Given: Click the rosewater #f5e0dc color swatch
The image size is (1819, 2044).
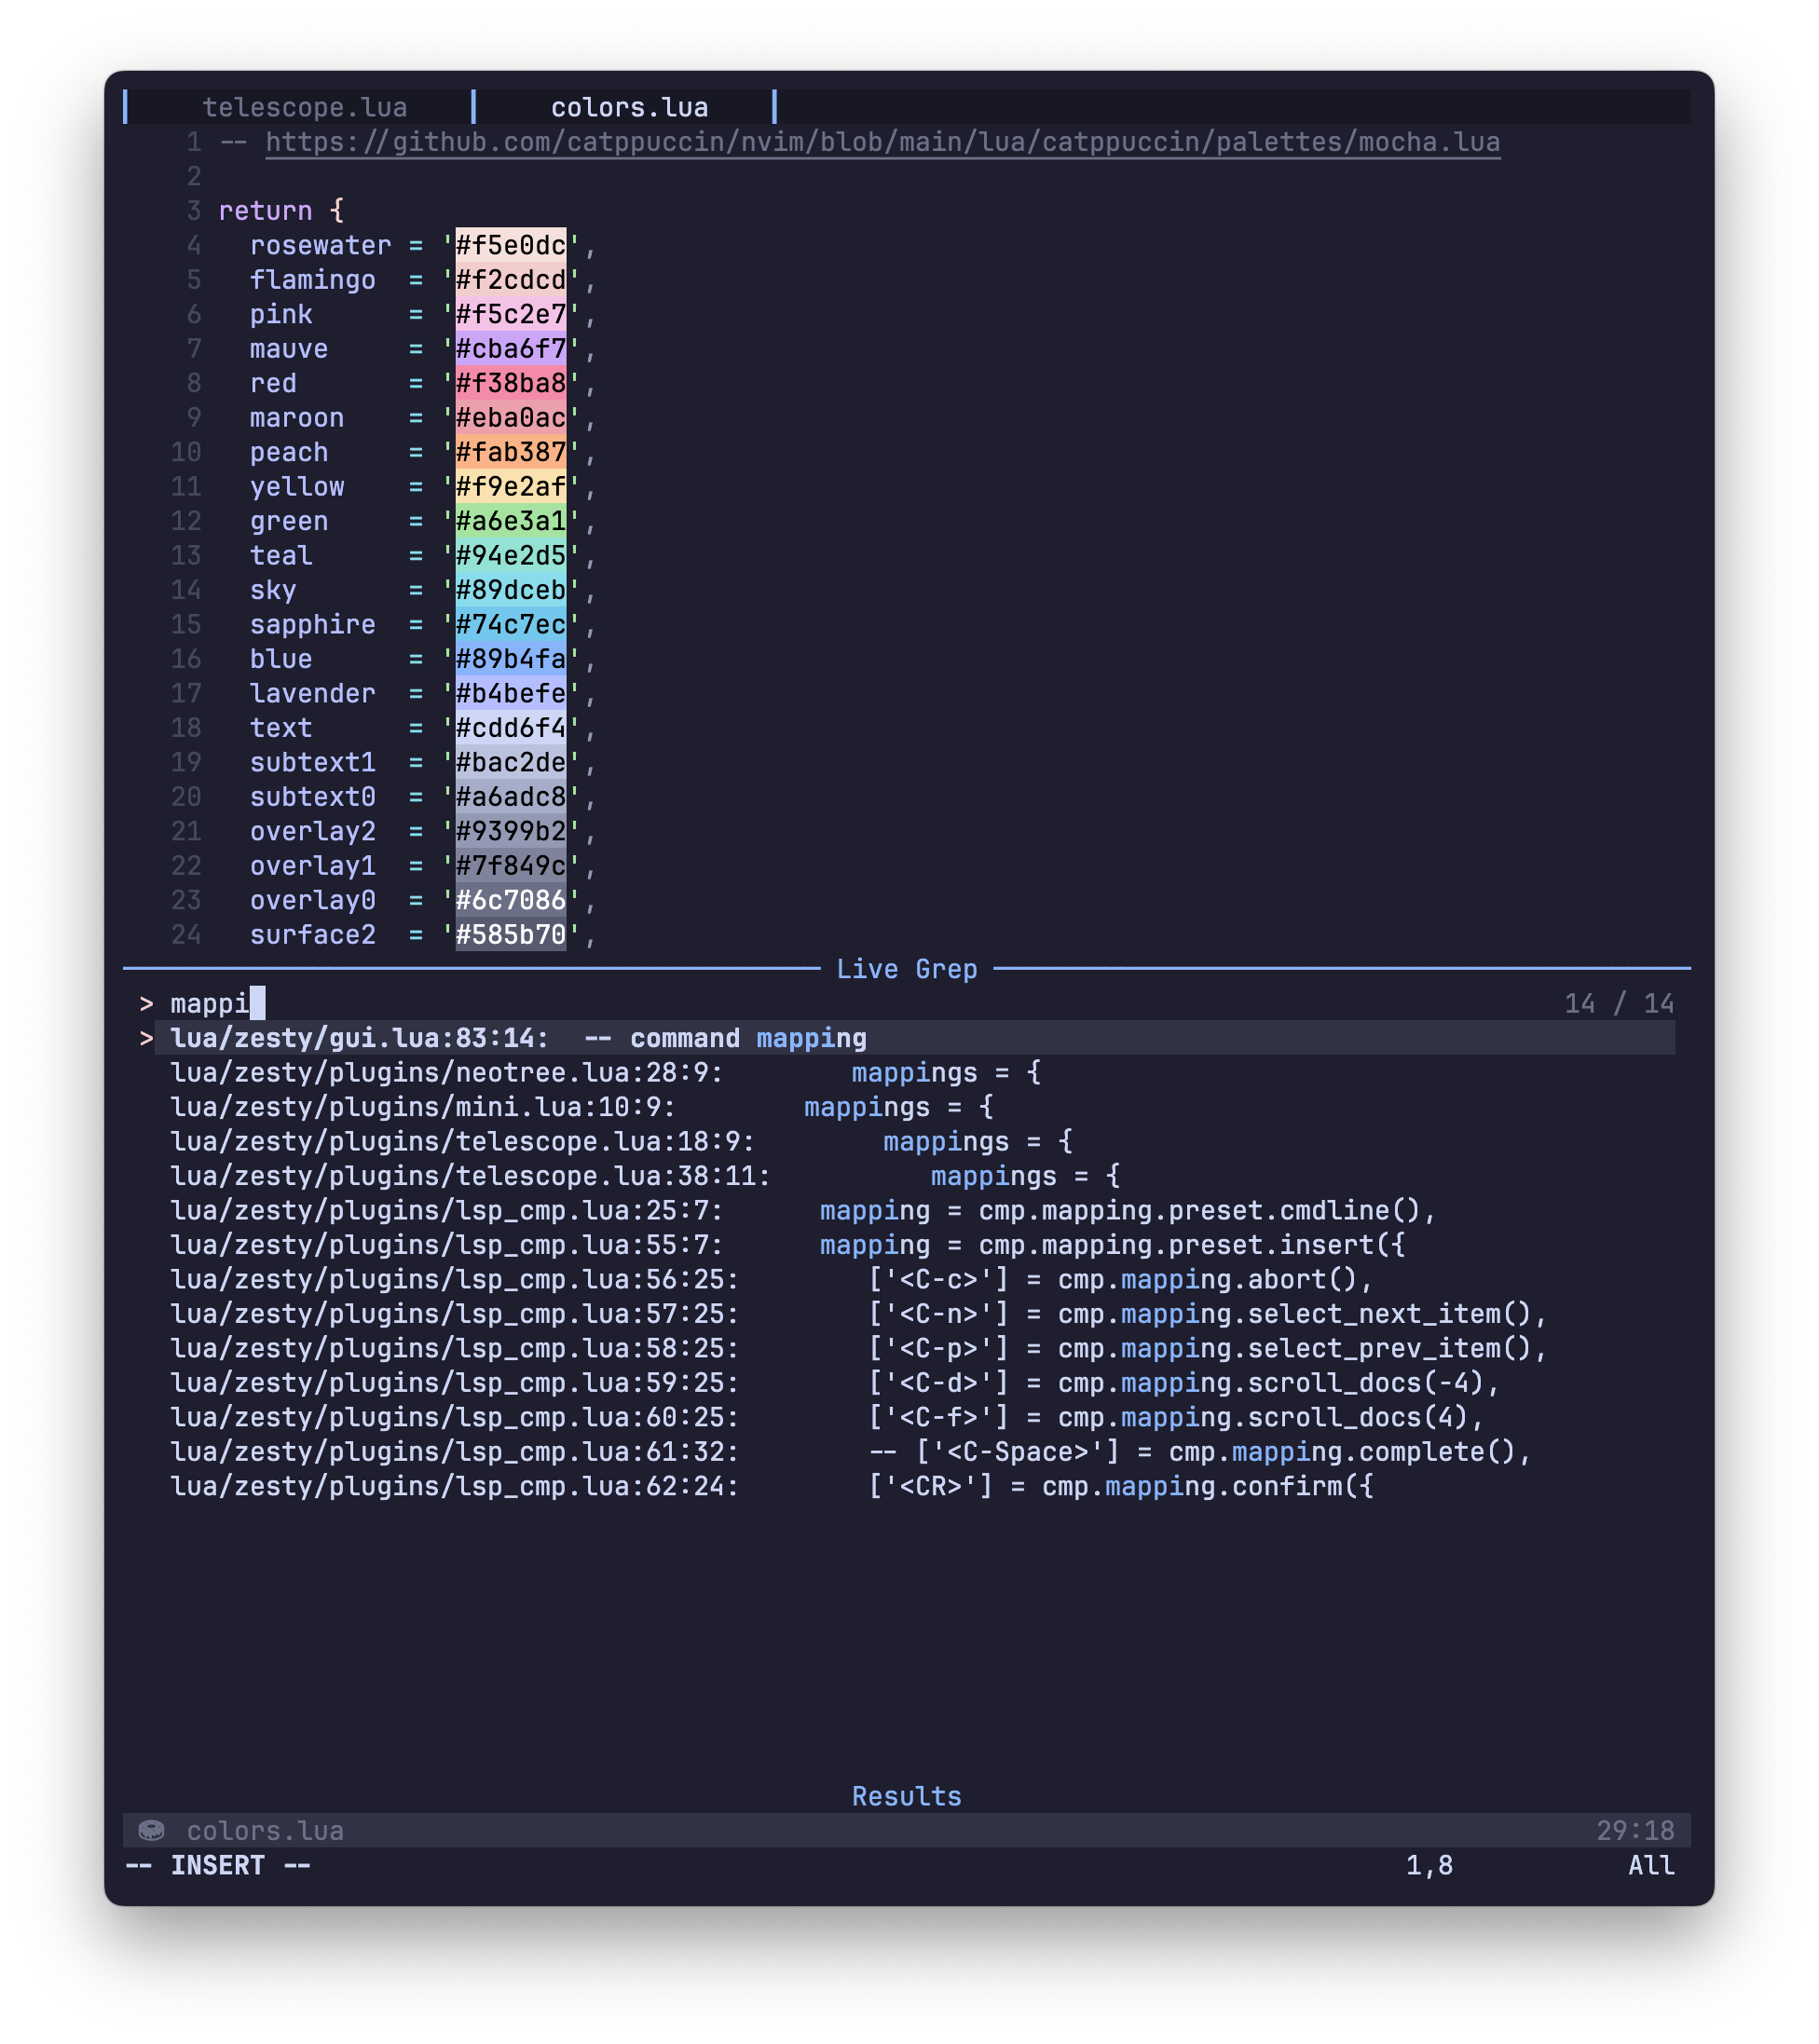Looking at the screenshot, I should 510,245.
